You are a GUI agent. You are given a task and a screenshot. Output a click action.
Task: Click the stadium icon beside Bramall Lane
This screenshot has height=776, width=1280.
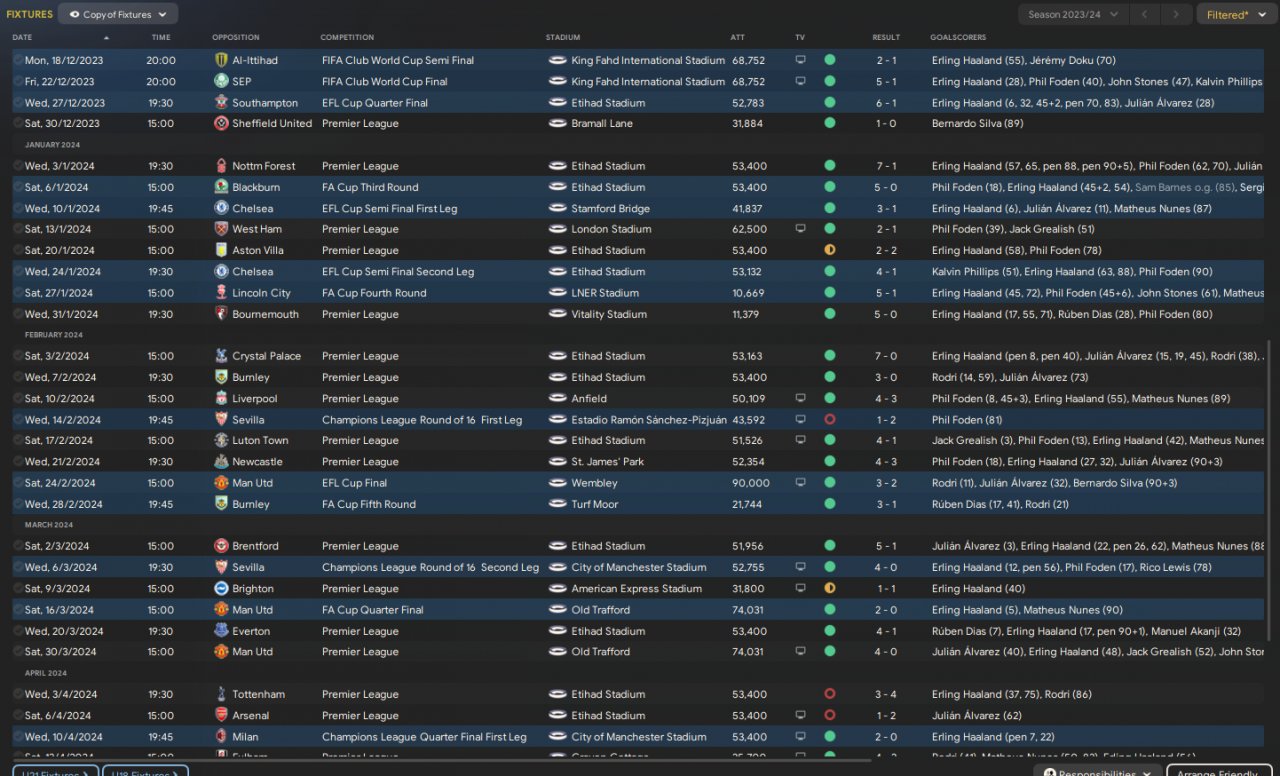[x=557, y=123]
